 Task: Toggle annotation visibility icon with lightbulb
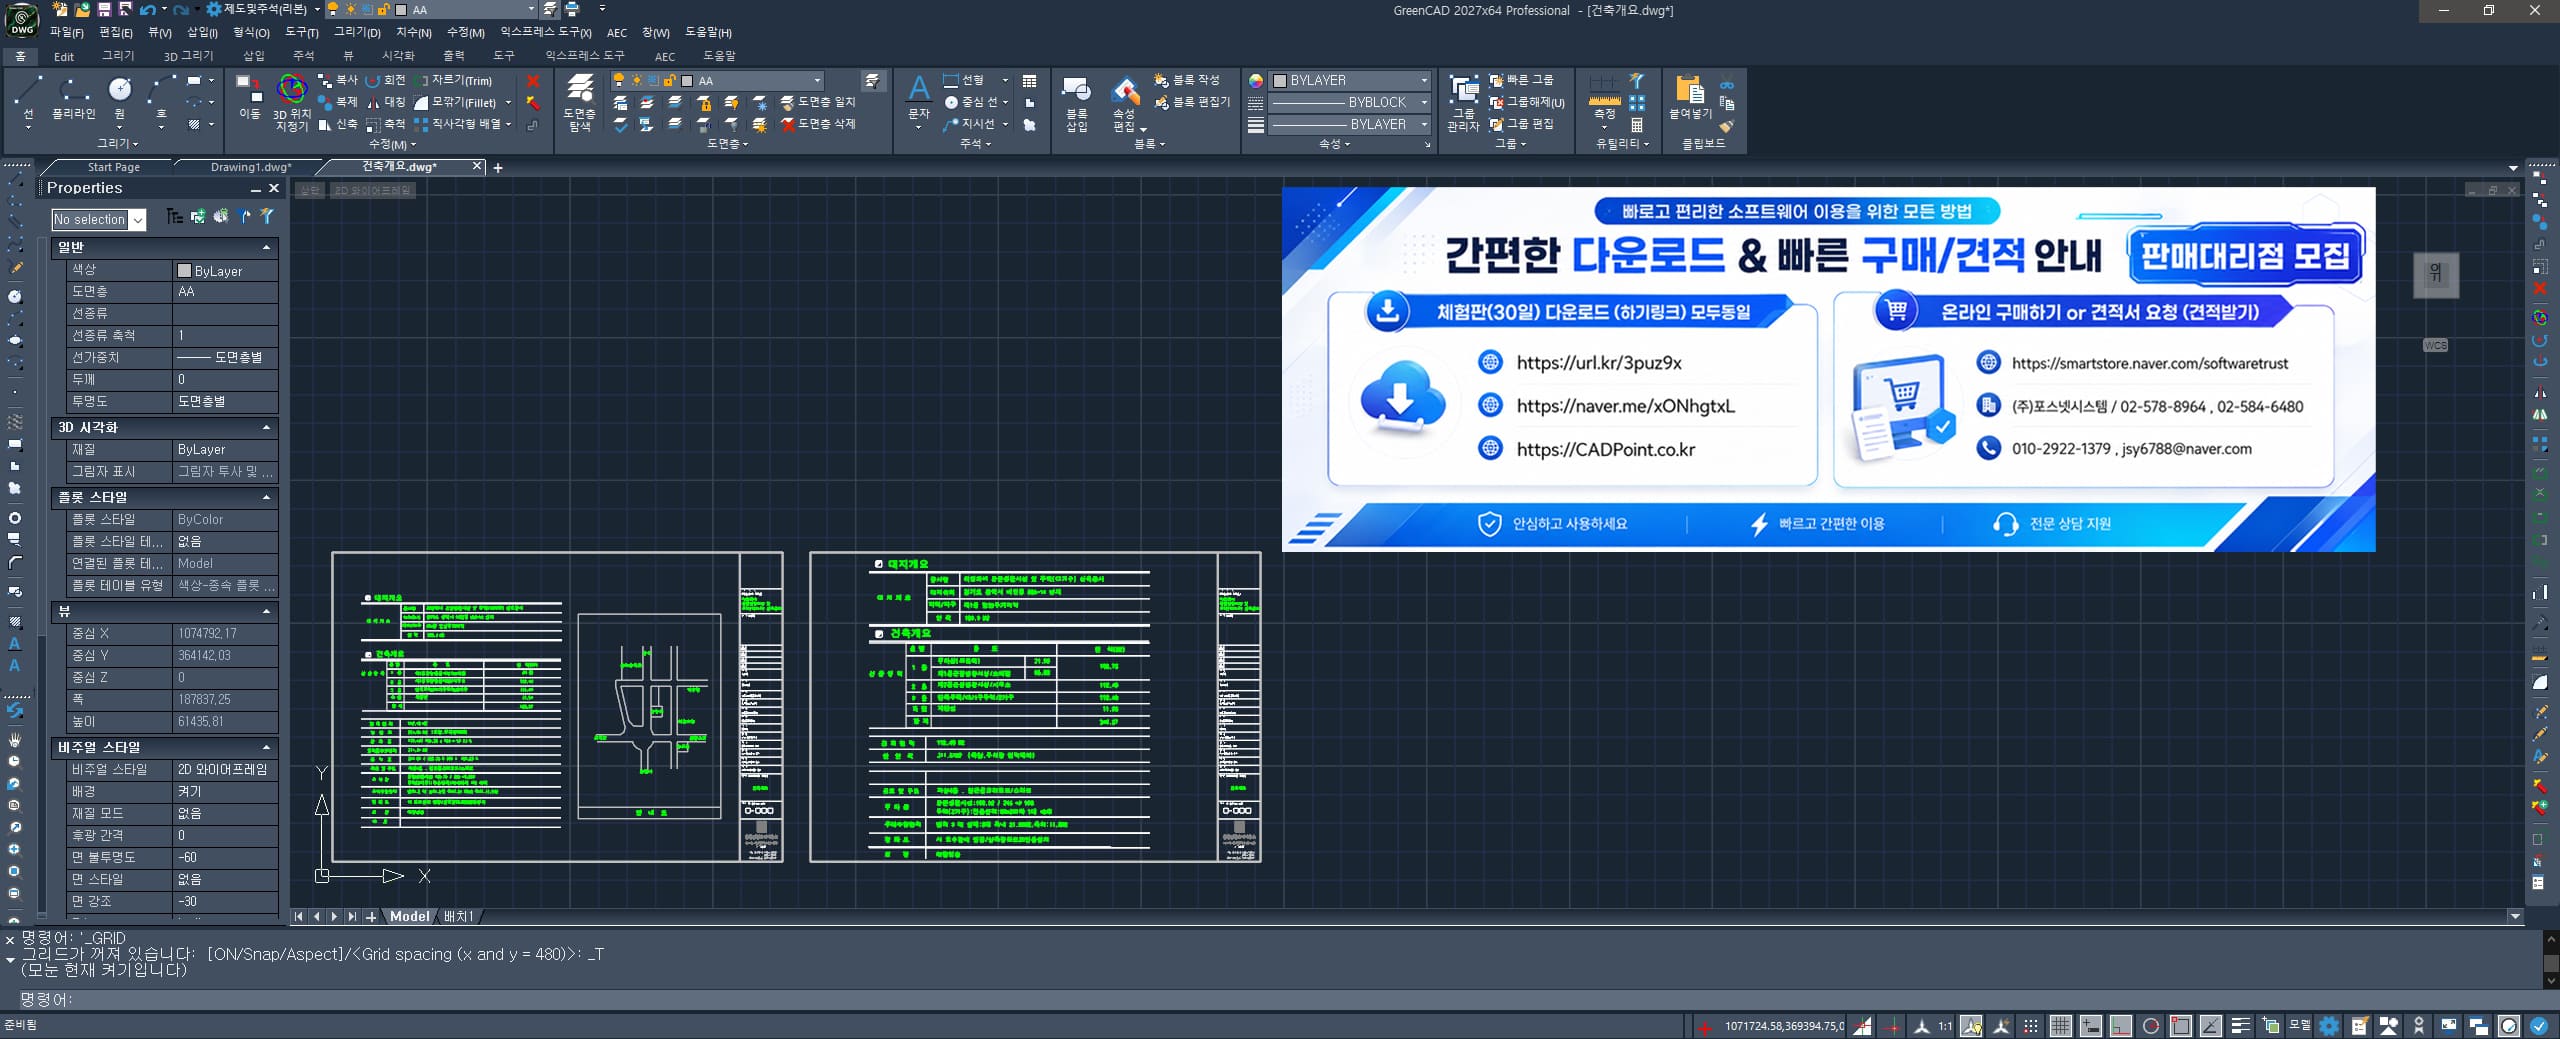pos(1971,1026)
